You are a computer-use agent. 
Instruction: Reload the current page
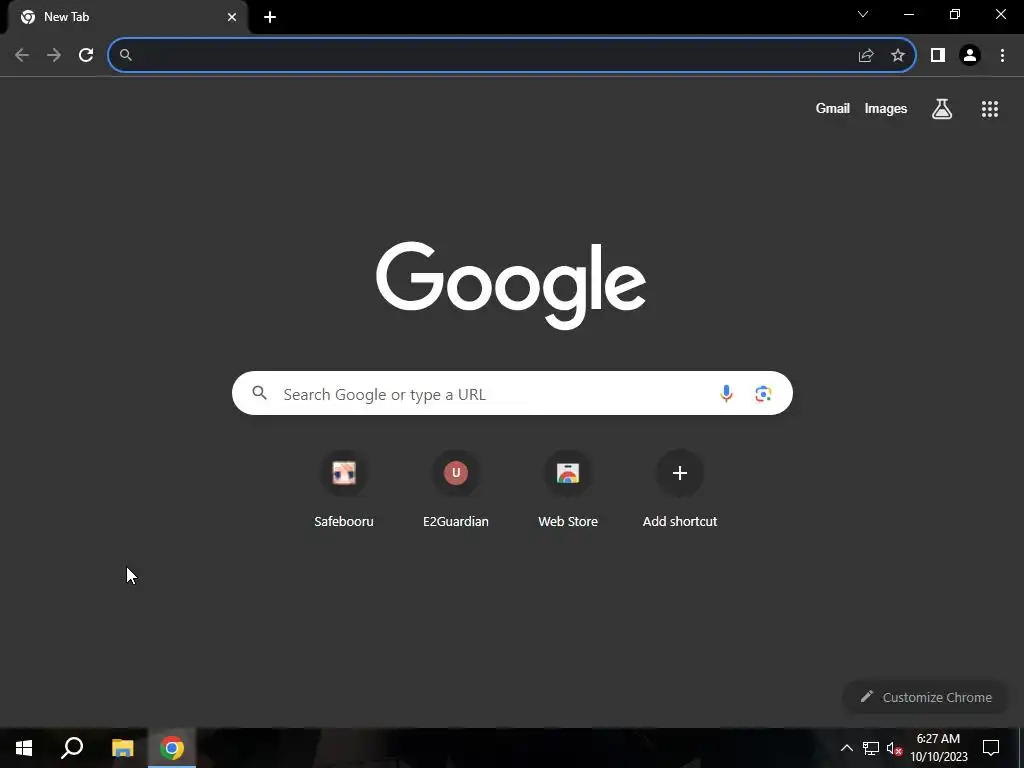(x=86, y=55)
